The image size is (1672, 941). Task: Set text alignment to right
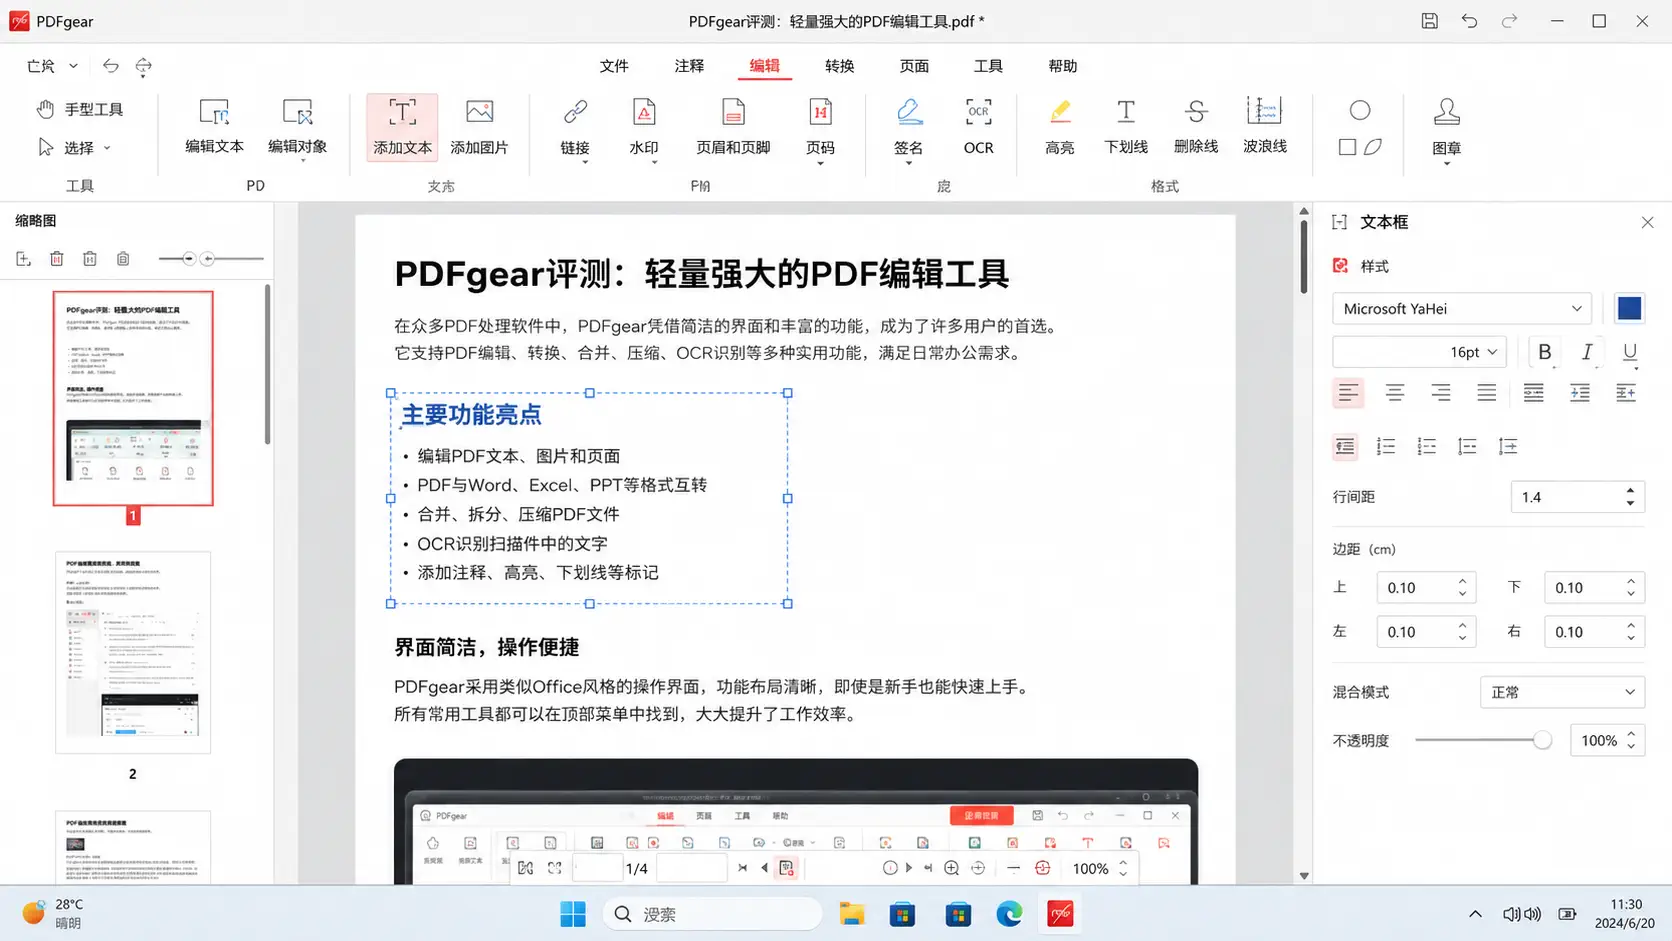[x=1441, y=393]
